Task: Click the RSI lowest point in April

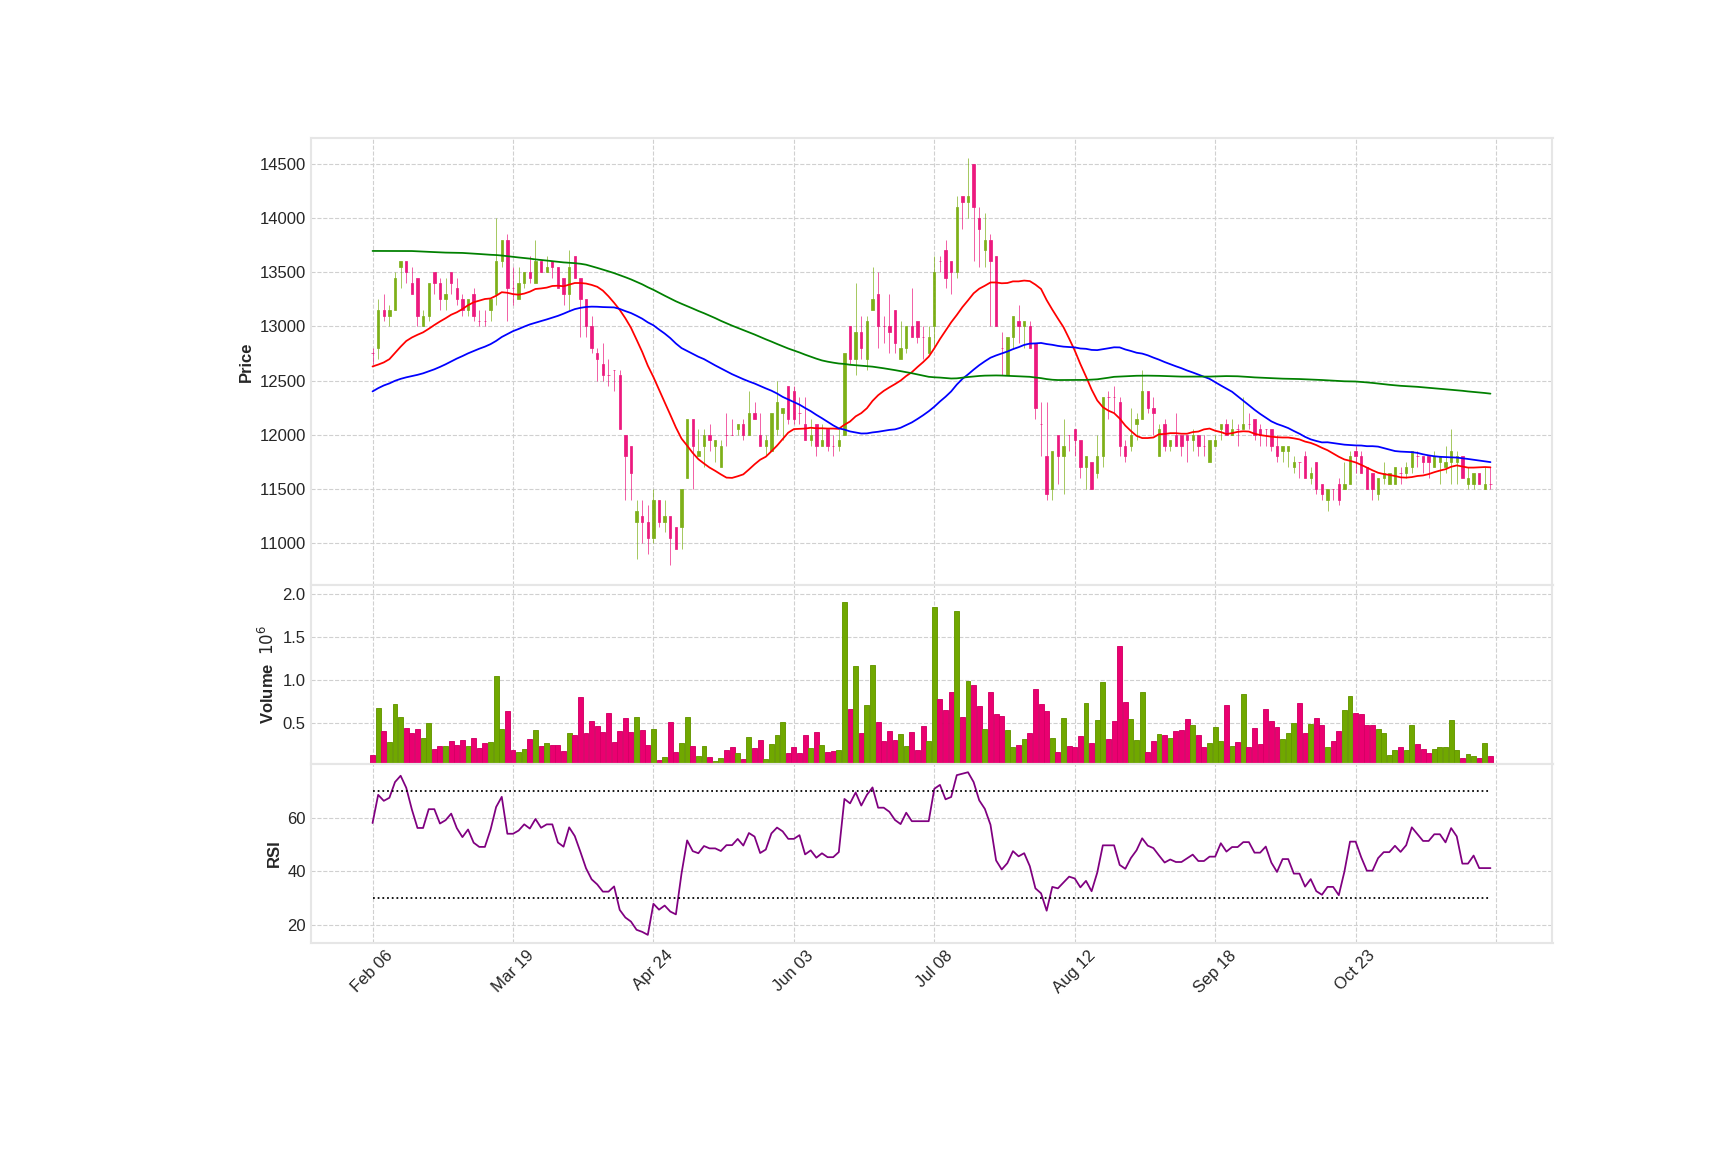Action: pos(648,935)
